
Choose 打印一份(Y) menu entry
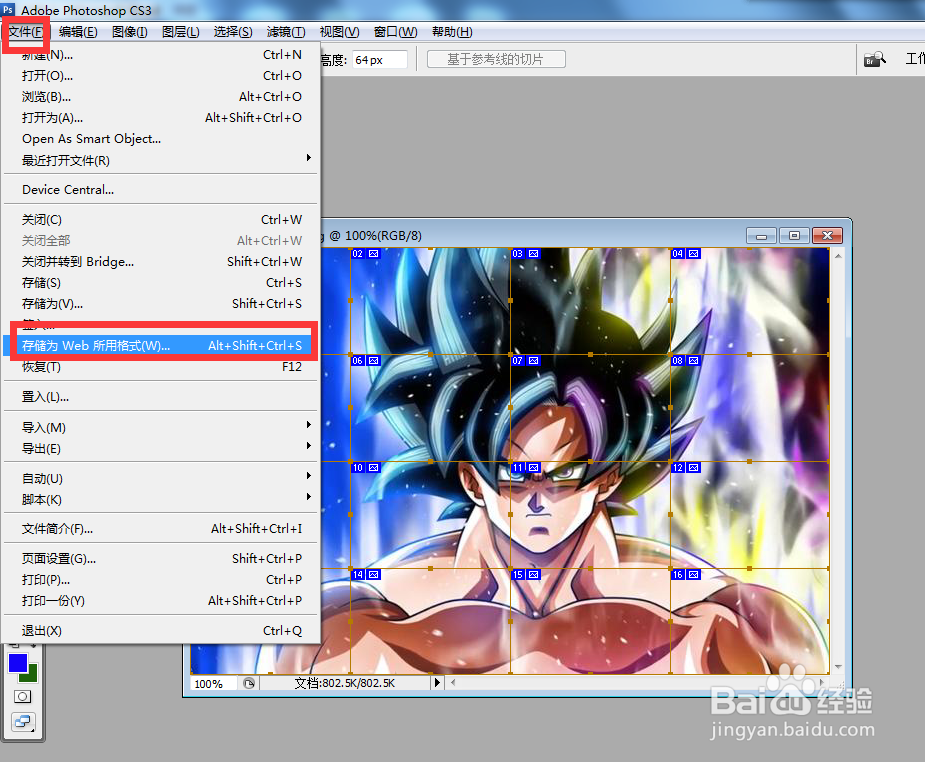click(x=161, y=601)
